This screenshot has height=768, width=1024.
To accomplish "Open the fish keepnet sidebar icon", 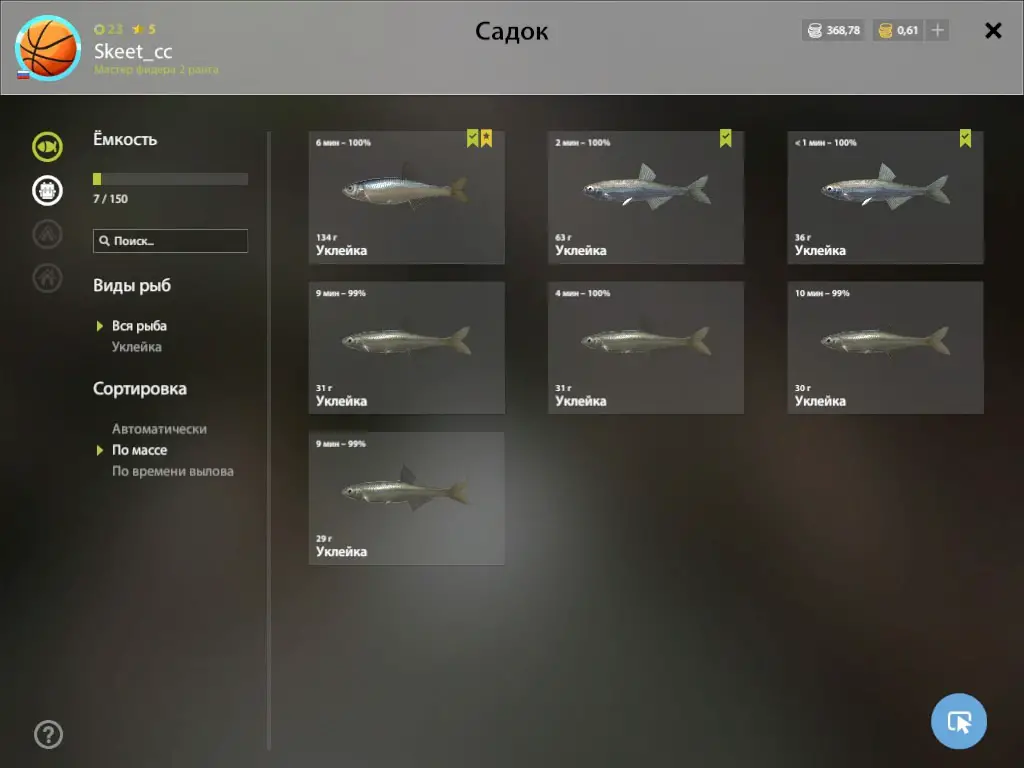I will pyautogui.click(x=48, y=146).
